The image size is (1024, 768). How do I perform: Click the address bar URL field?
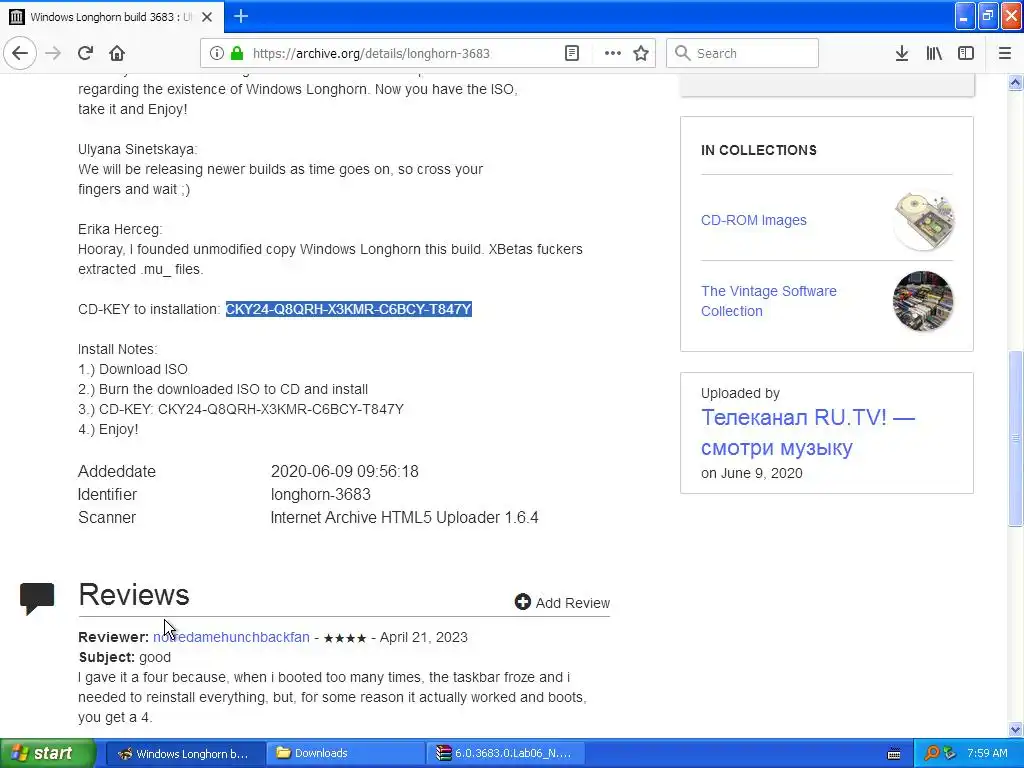(371, 53)
